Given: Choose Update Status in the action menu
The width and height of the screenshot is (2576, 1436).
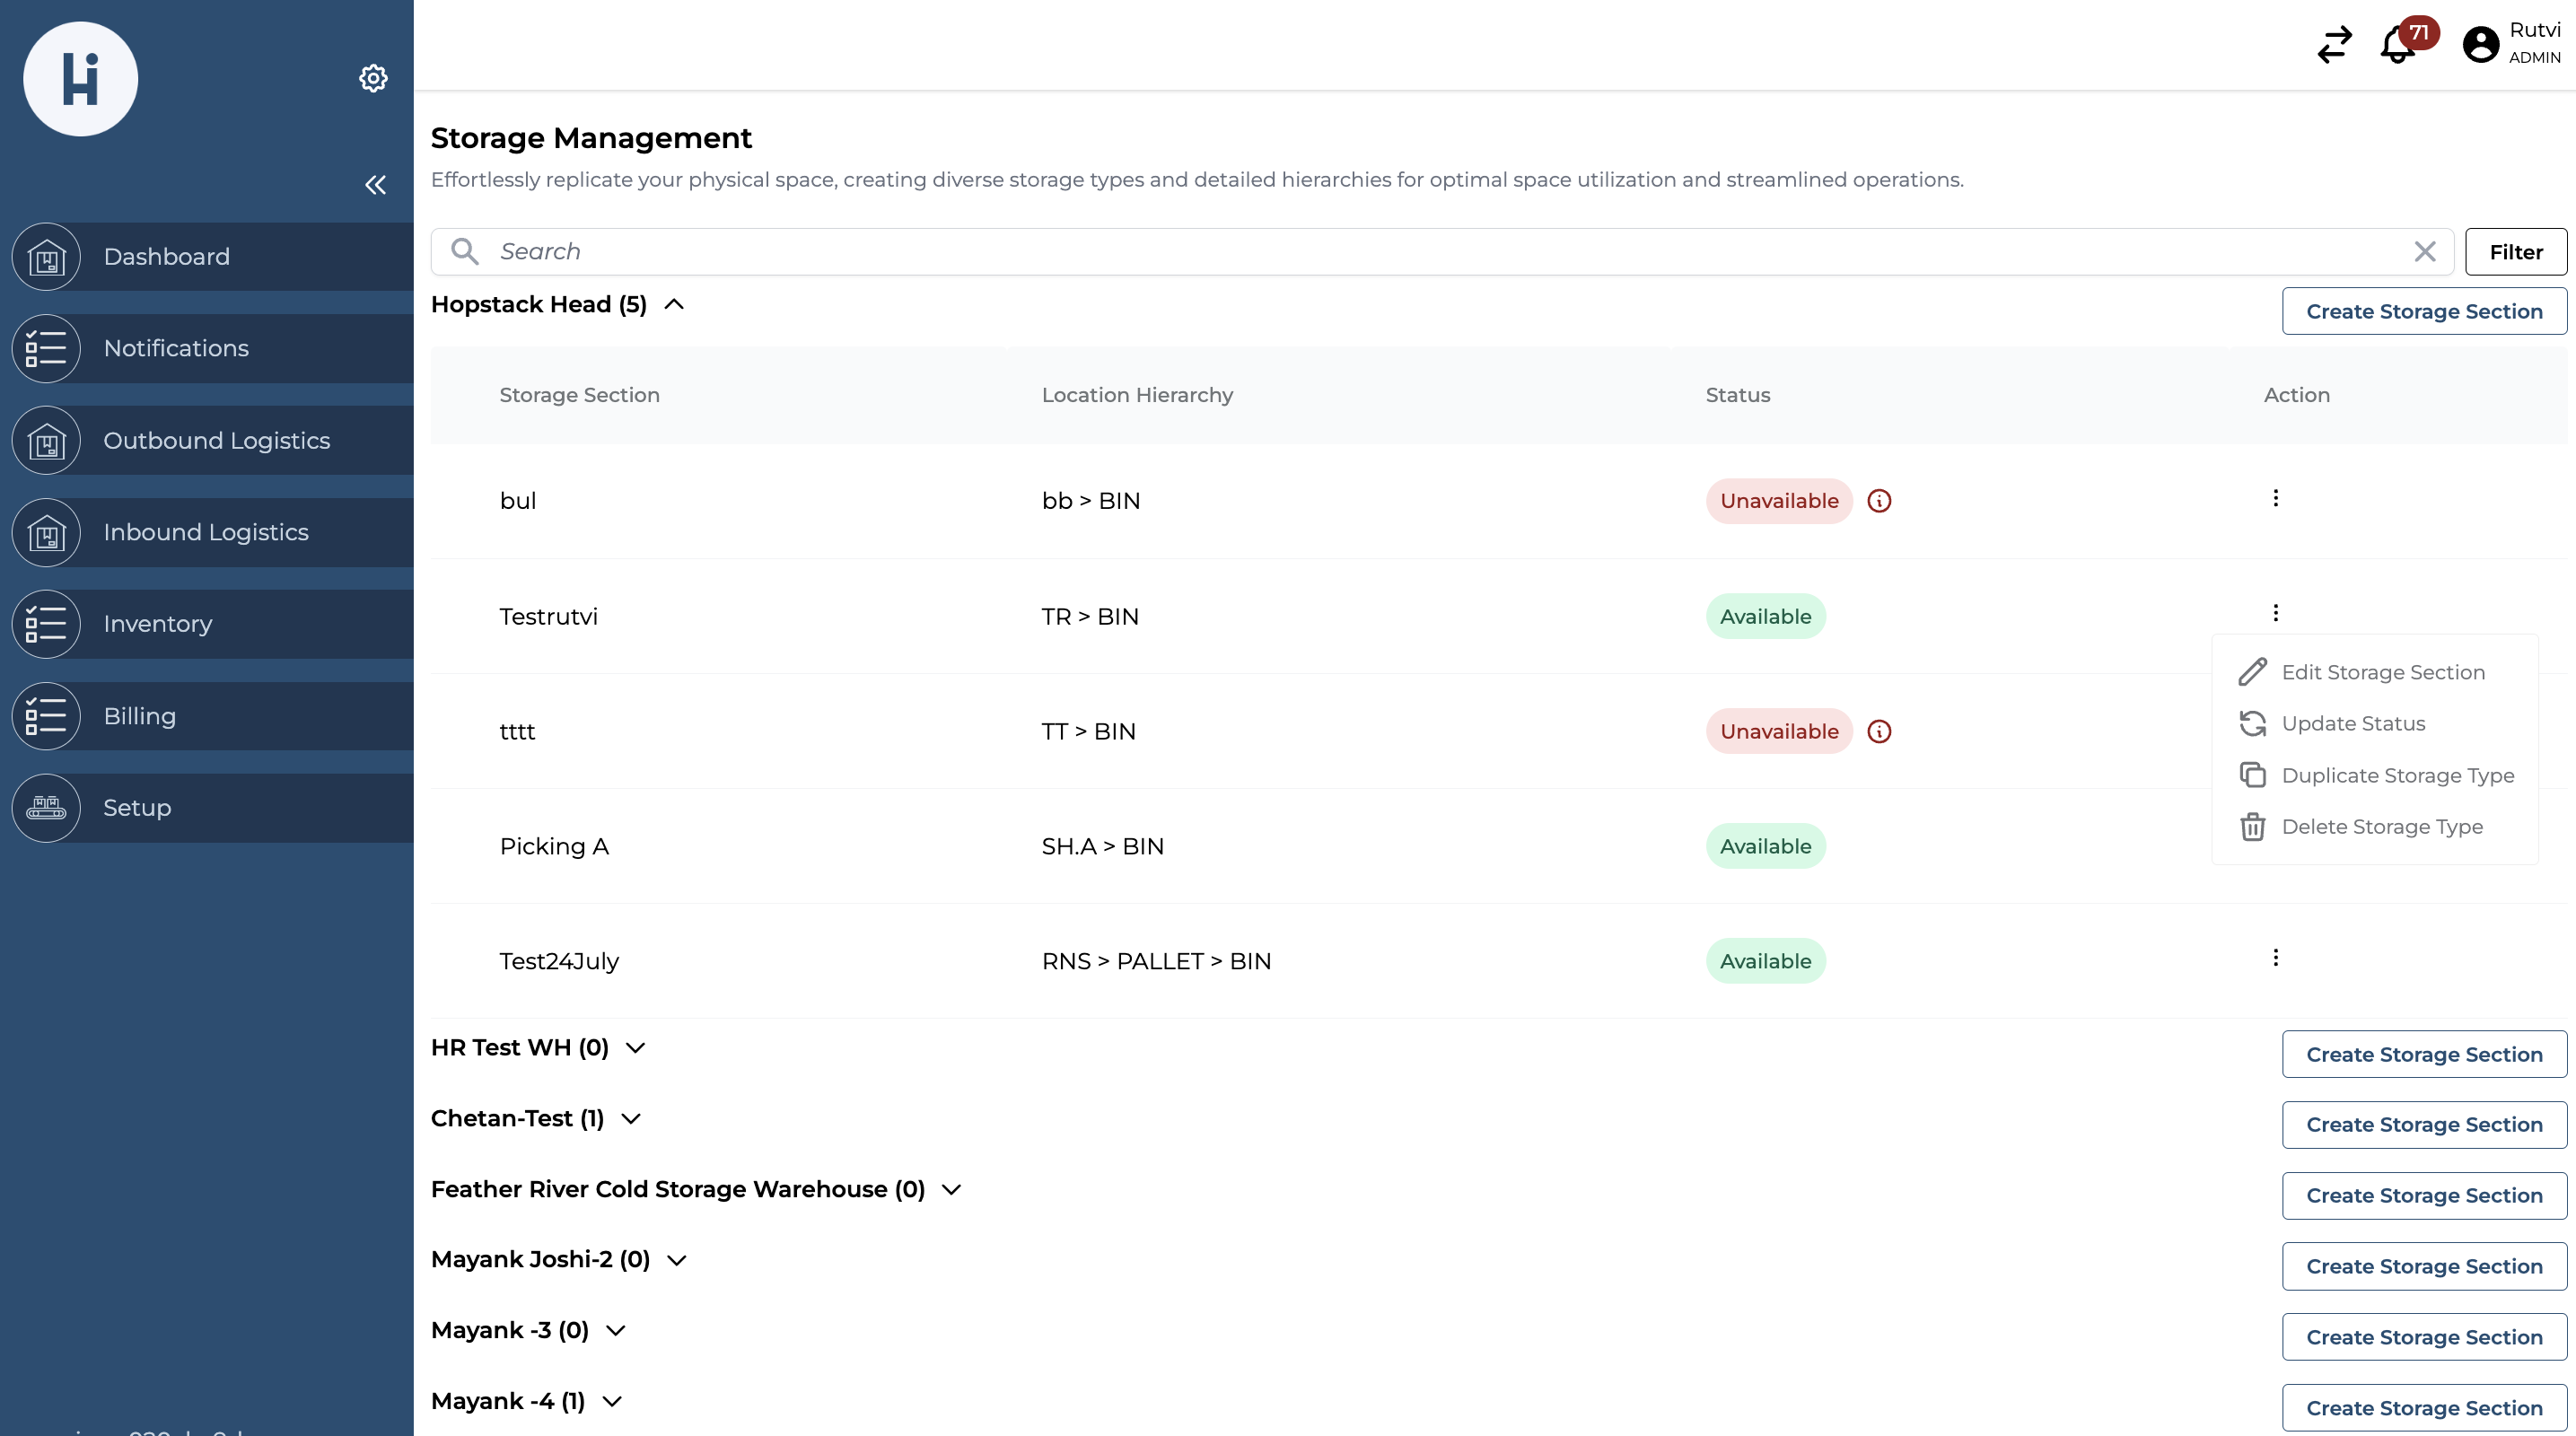Looking at the screenshot, I should tap(2352, 724).
